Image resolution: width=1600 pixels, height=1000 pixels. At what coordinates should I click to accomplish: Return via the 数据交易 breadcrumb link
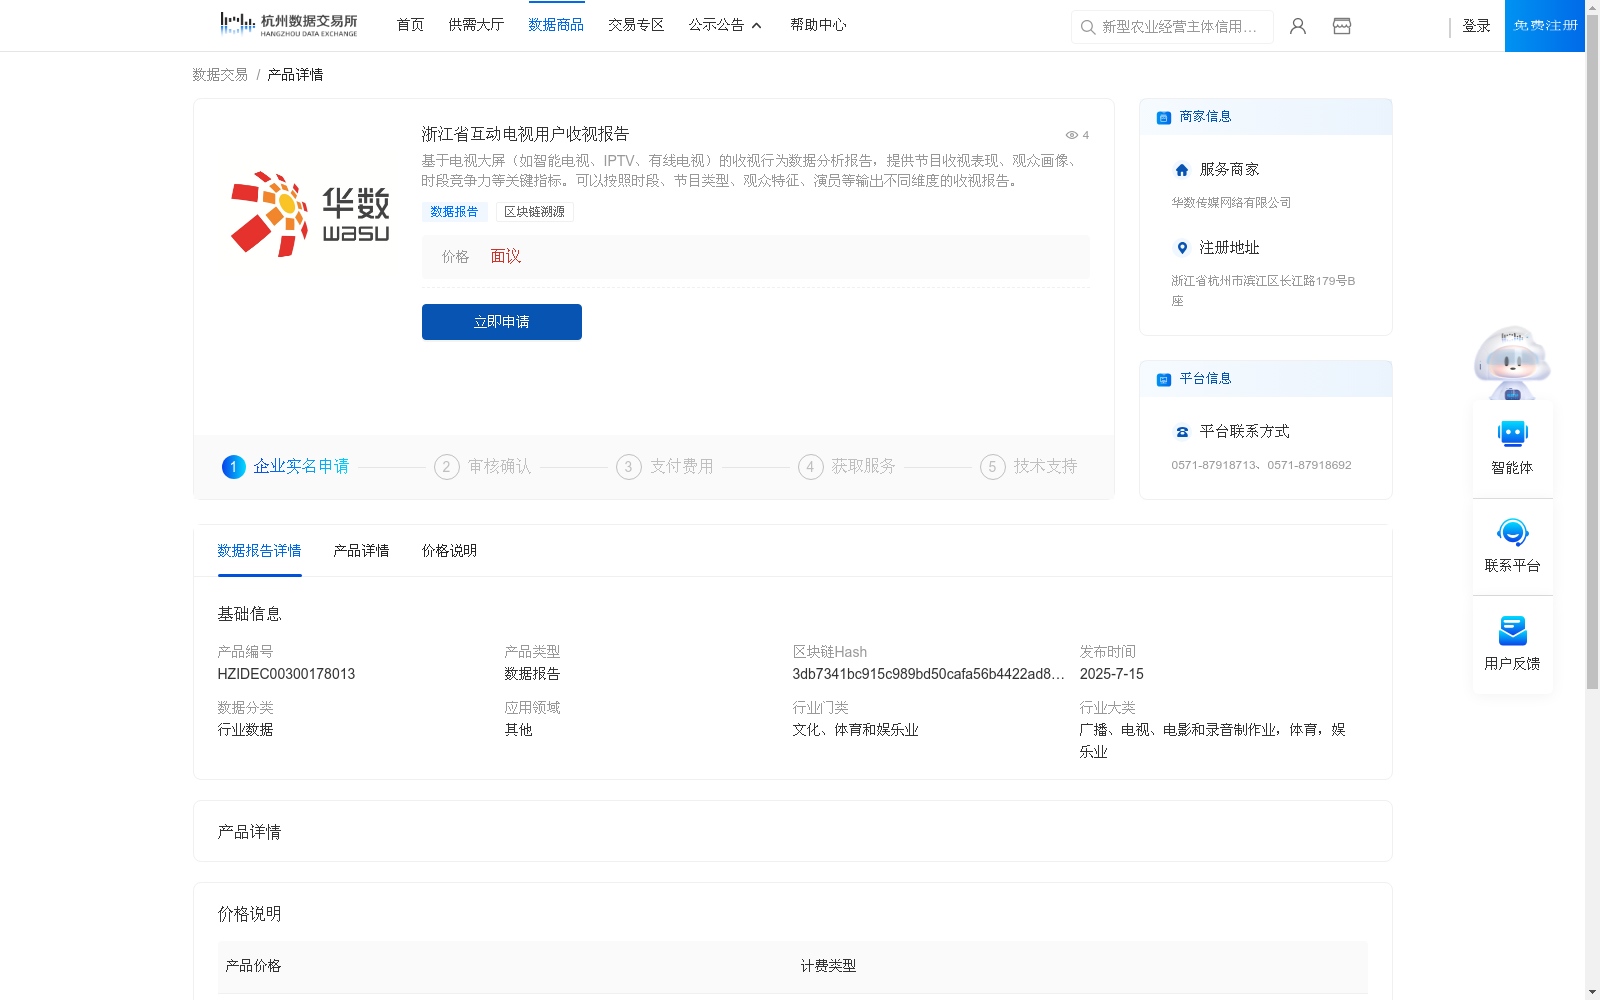(218, 74)
